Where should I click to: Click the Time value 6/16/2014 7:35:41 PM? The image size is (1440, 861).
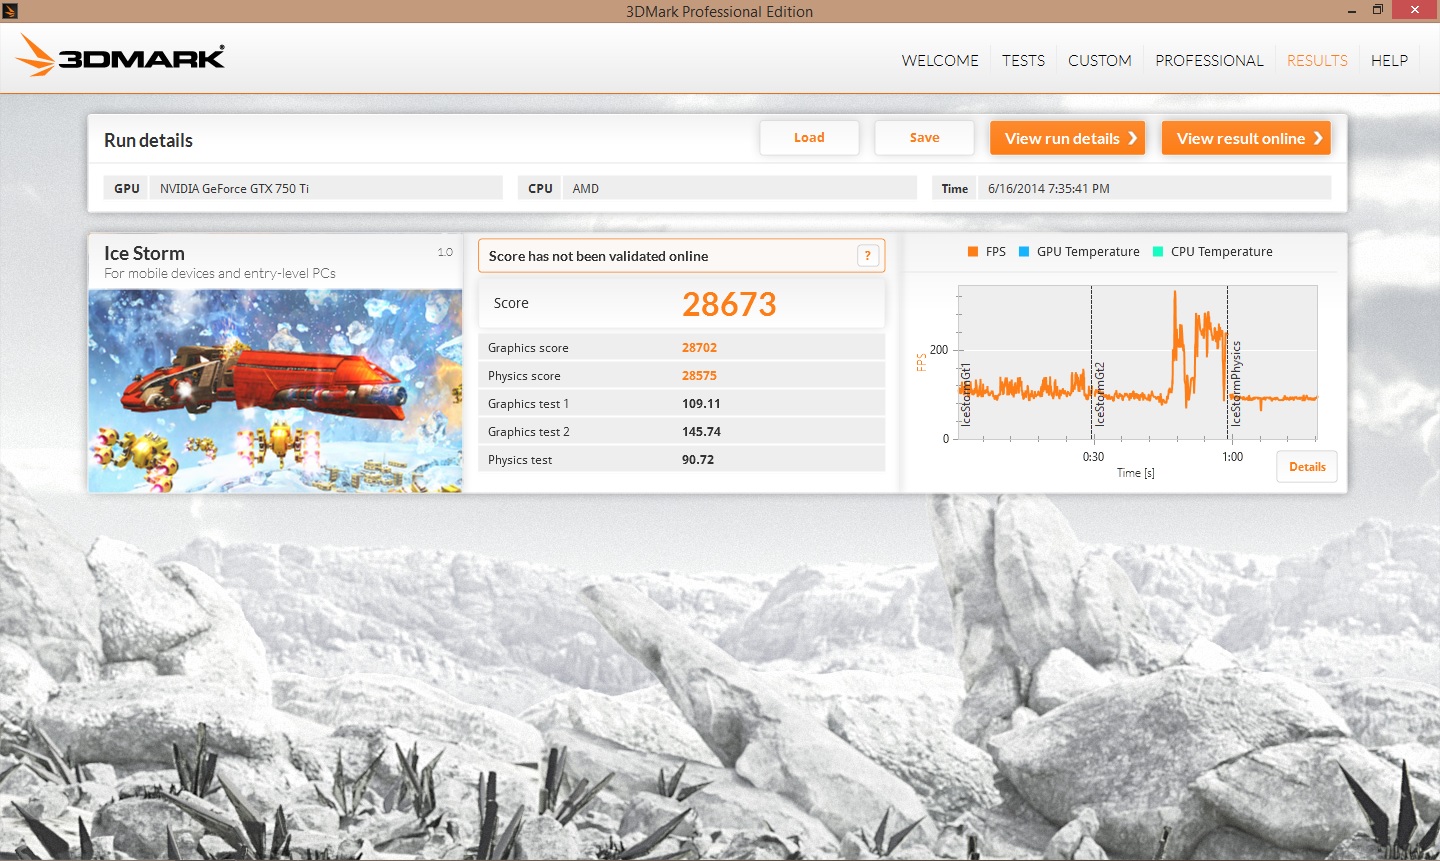point(1154,188)
